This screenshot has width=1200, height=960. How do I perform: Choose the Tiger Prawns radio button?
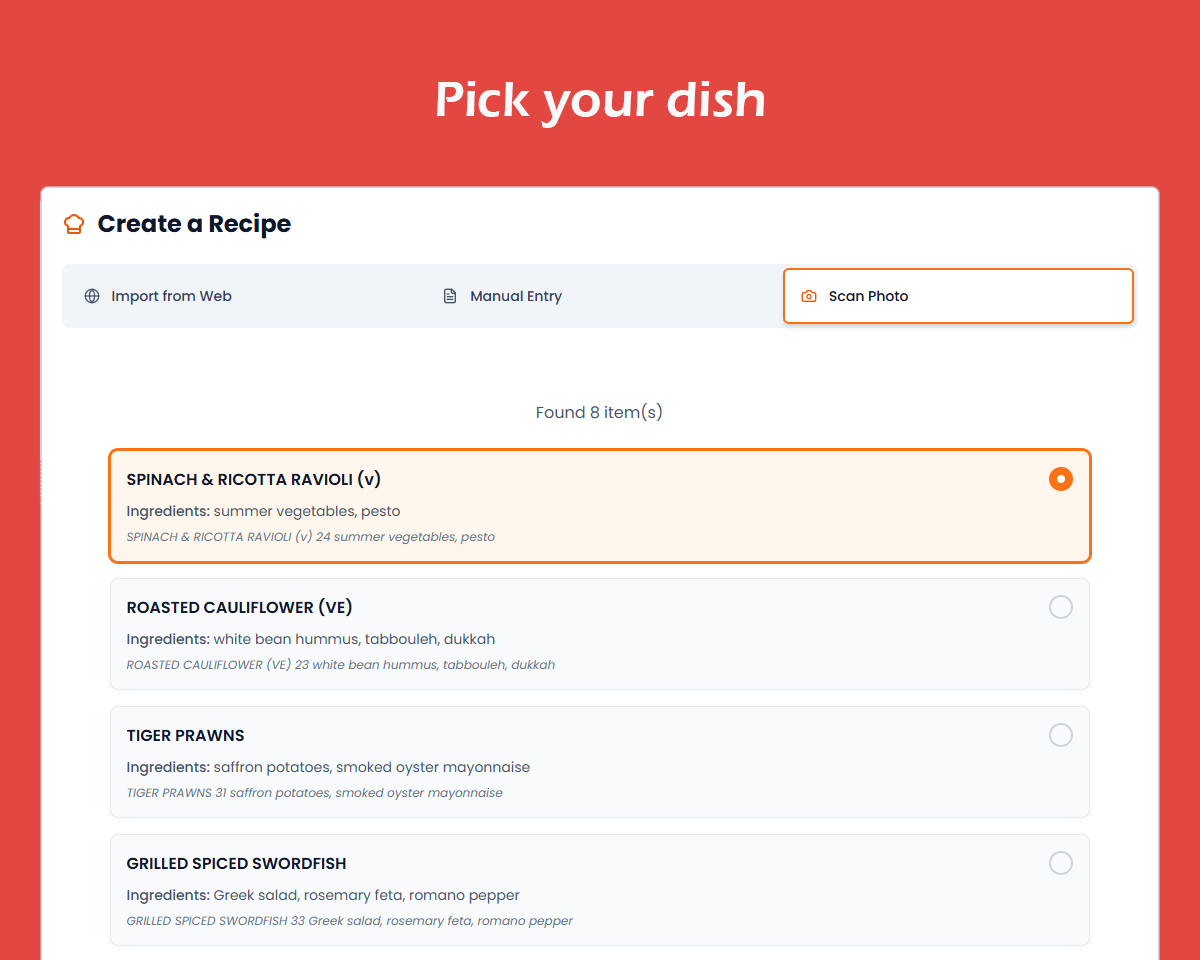click(1060, 735)
